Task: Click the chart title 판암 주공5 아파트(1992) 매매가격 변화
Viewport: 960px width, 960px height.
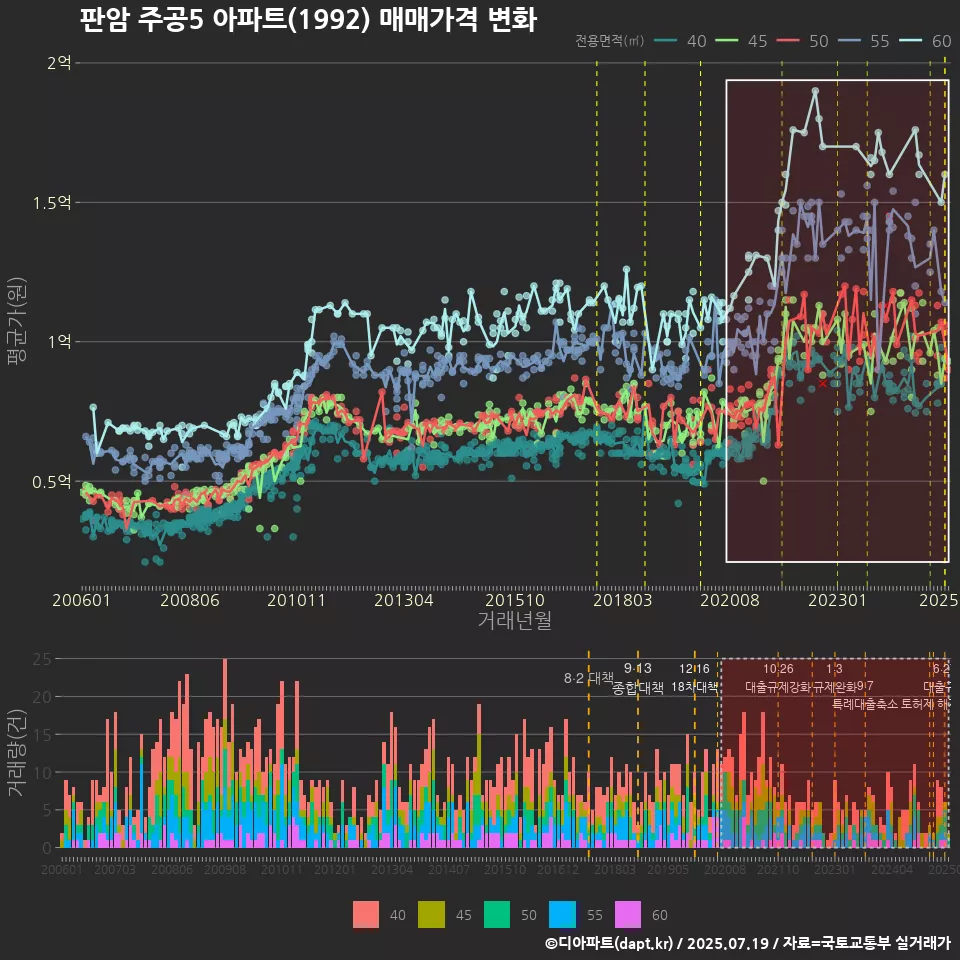Action: [x=308, y=19]
